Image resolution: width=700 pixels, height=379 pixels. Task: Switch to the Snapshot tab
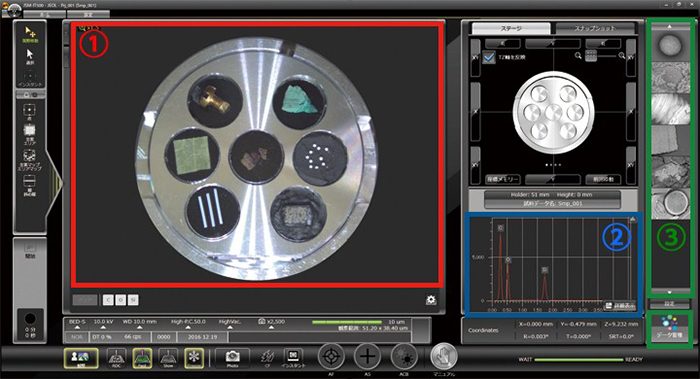[595, 28]
